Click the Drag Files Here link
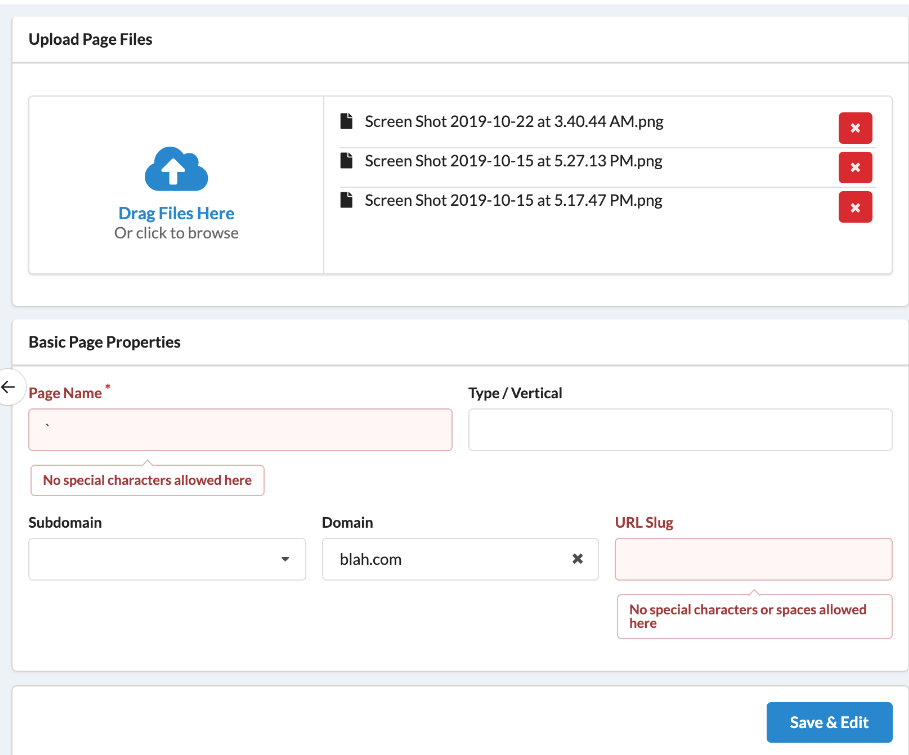 point(176,213)
